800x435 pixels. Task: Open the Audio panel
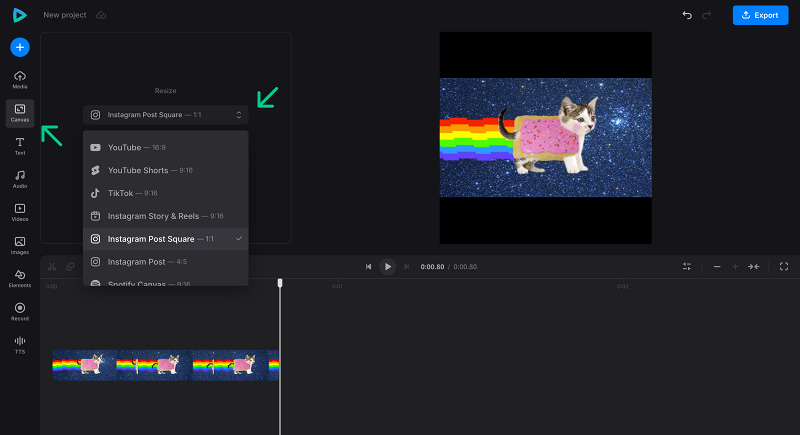pyautogui.click(x=20, y=179)
